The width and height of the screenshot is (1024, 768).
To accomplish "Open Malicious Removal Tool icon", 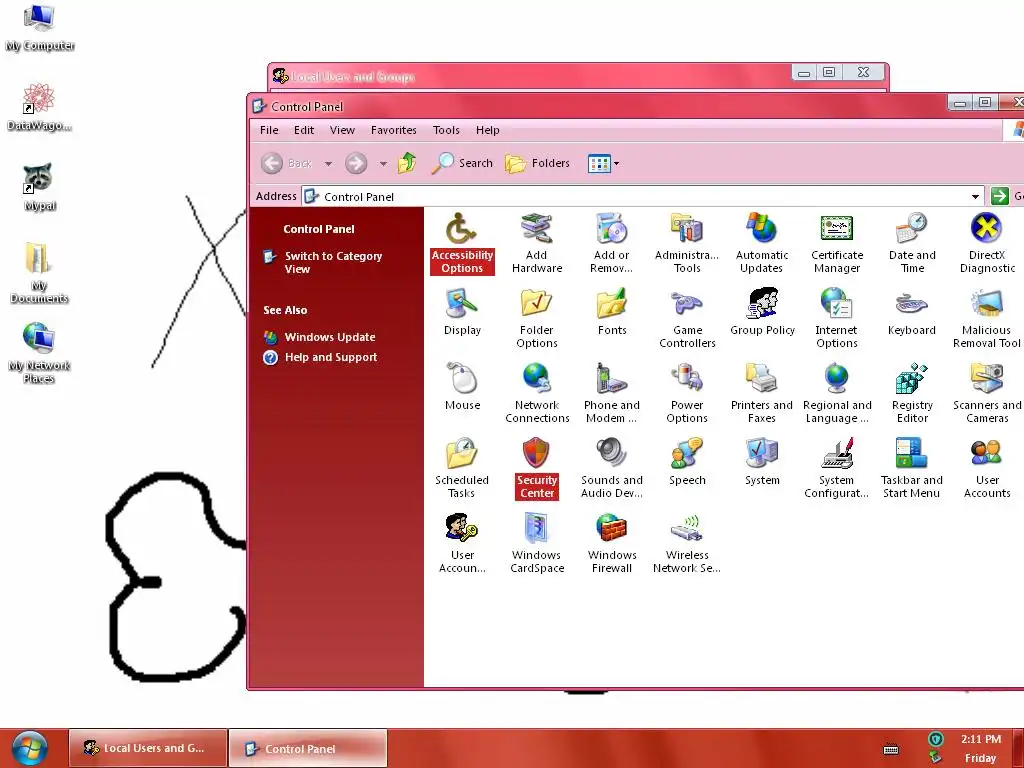I will click(x=987, y=318).
